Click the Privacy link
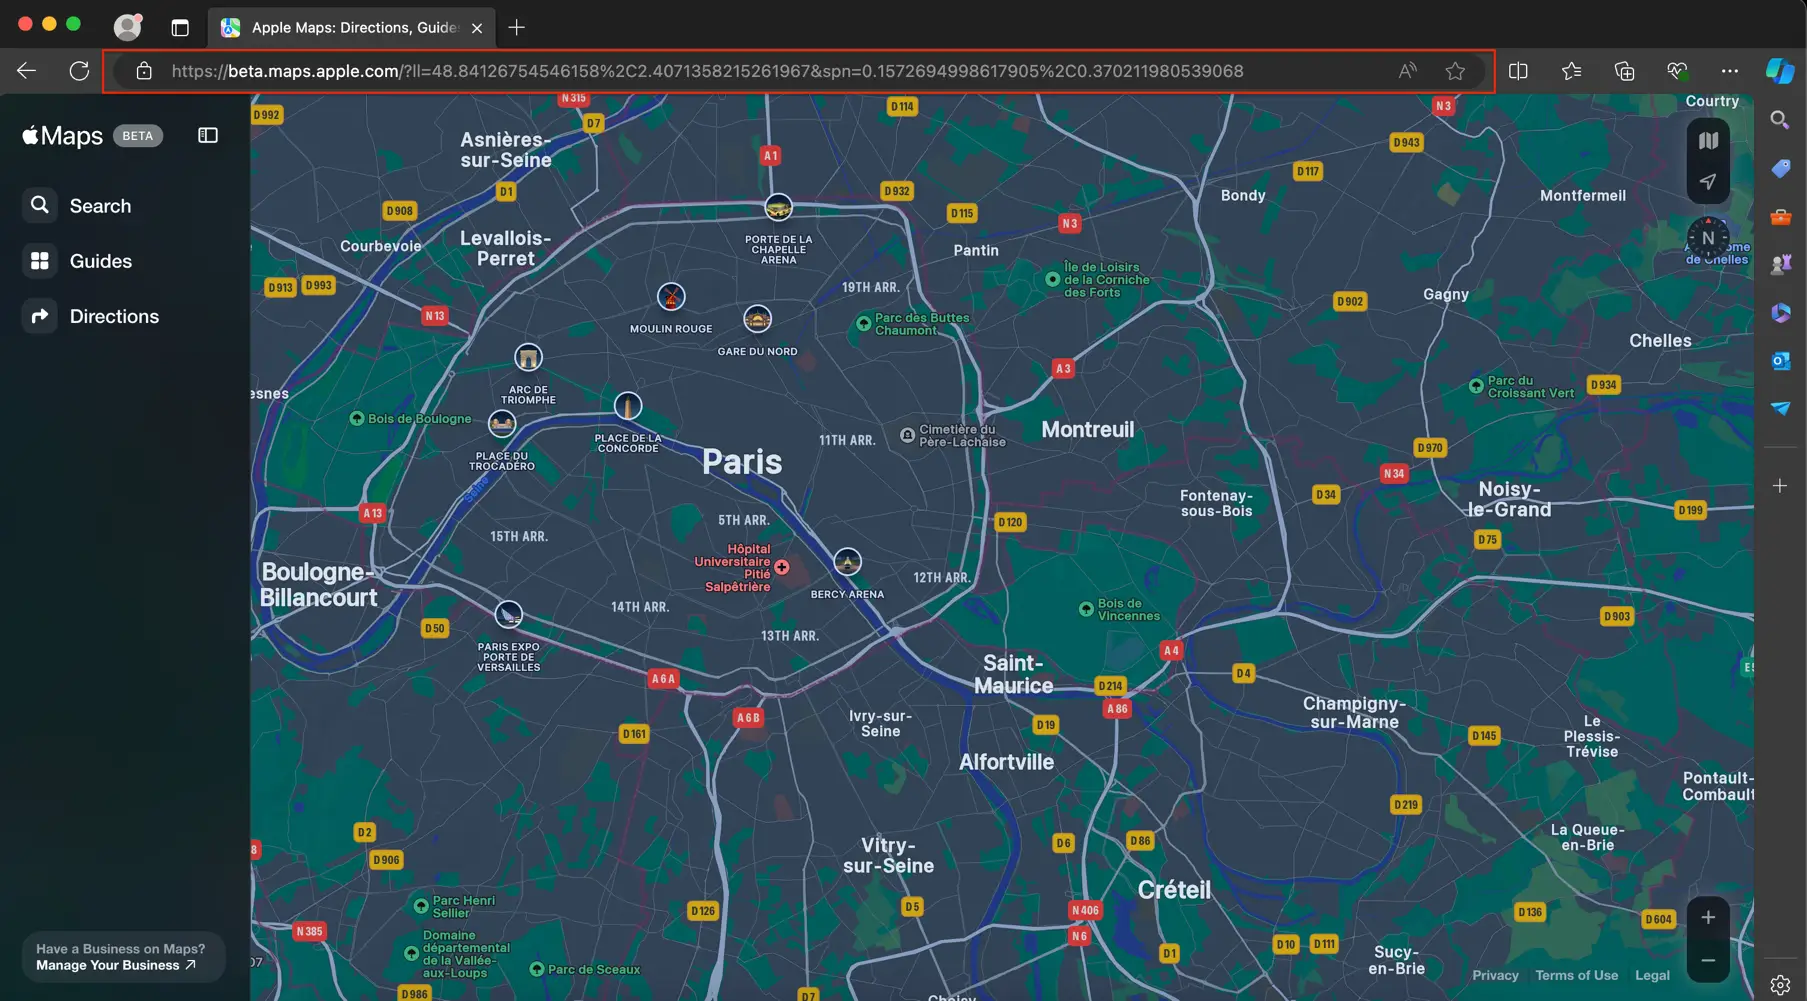Screen dimensions: 1807x1001 pyautogui.click(x=1495, y=975)
